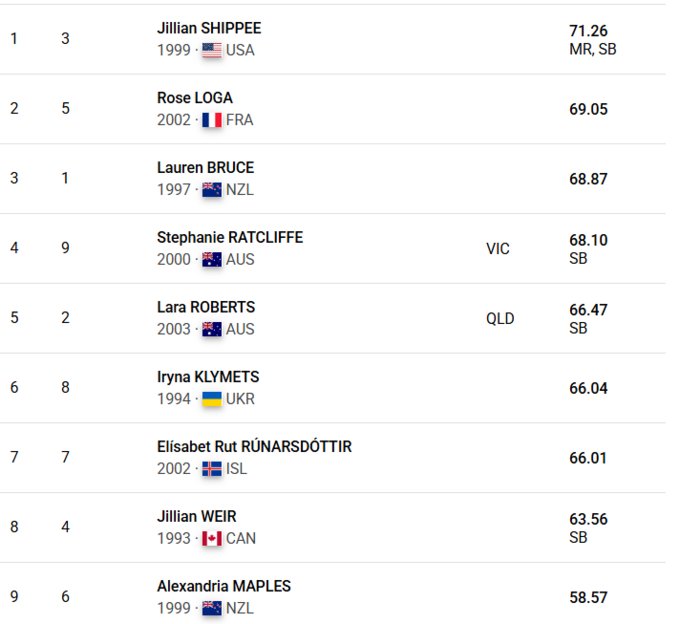View Iryna KLYMETS athlete page
Image resolution: width=680 pixels, height=624 pixels.
(x=208, y=377)
